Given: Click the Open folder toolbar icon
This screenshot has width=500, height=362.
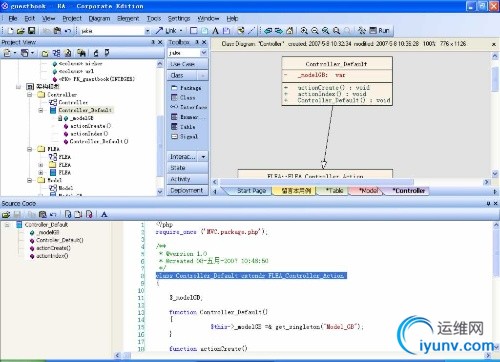Looking at the screenshot, I should [21, 31].
